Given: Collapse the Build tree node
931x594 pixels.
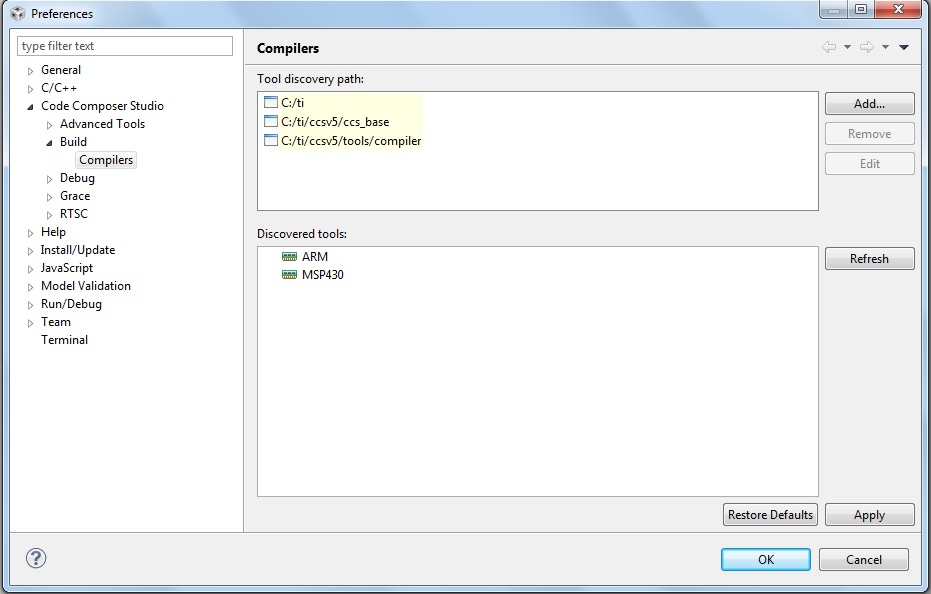Looking at the screenshot, I should click(x=49, y=143).
